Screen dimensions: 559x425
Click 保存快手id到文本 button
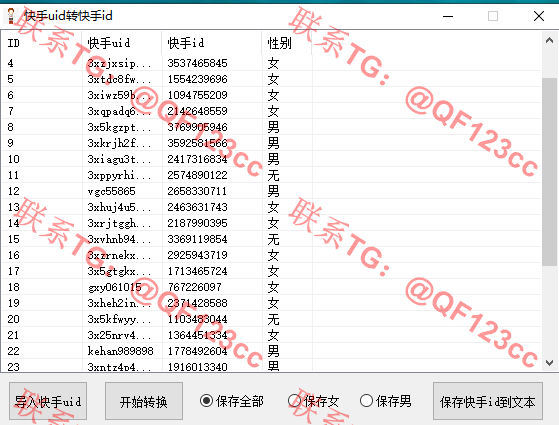487,401
